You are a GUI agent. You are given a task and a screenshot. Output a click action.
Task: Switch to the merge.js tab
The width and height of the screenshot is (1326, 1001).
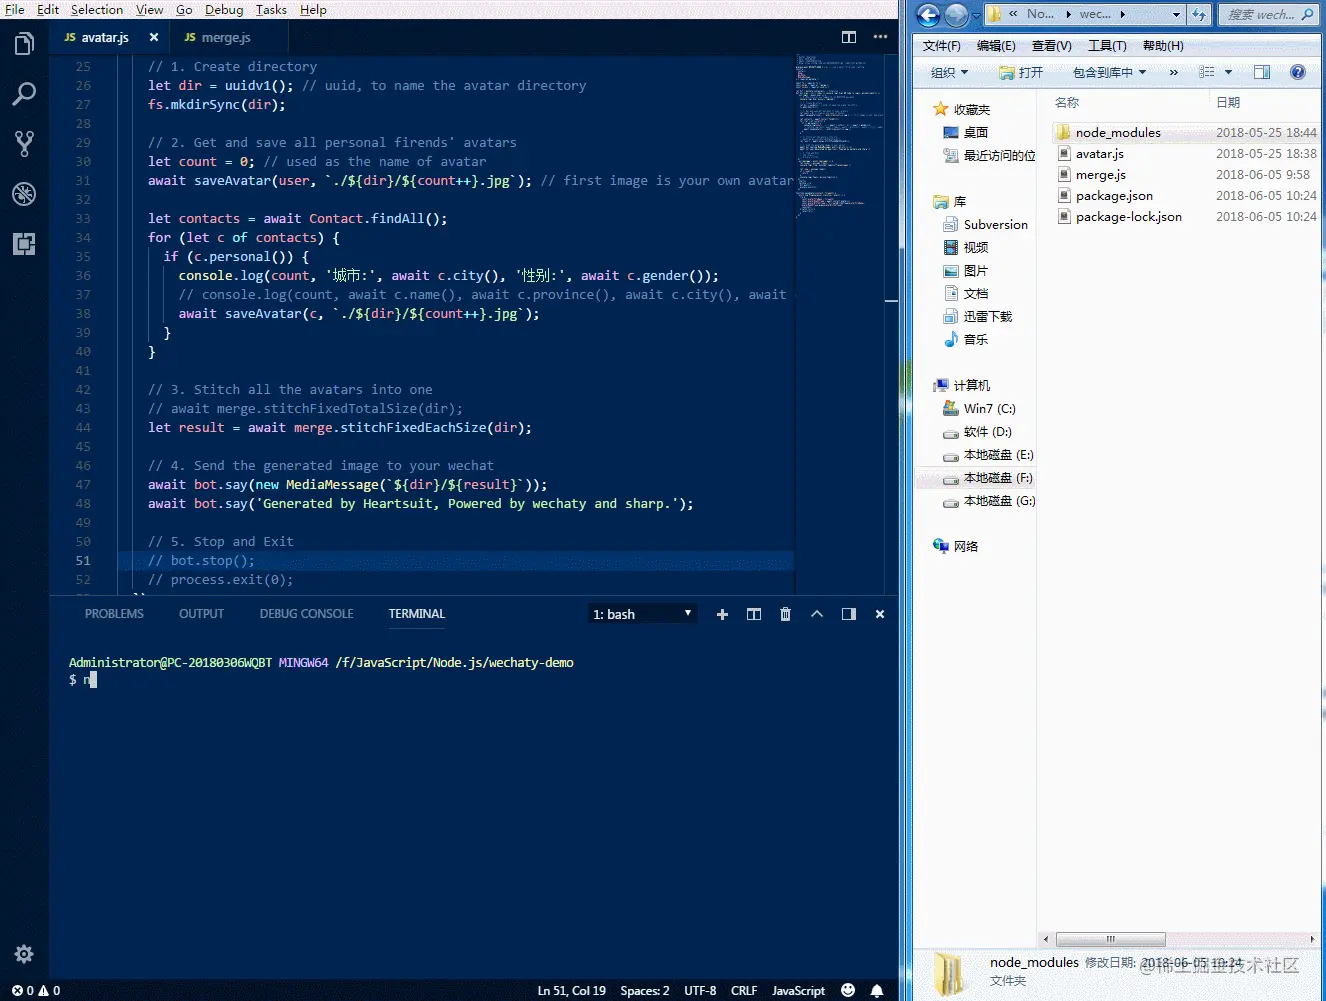[x=226, y=37]
